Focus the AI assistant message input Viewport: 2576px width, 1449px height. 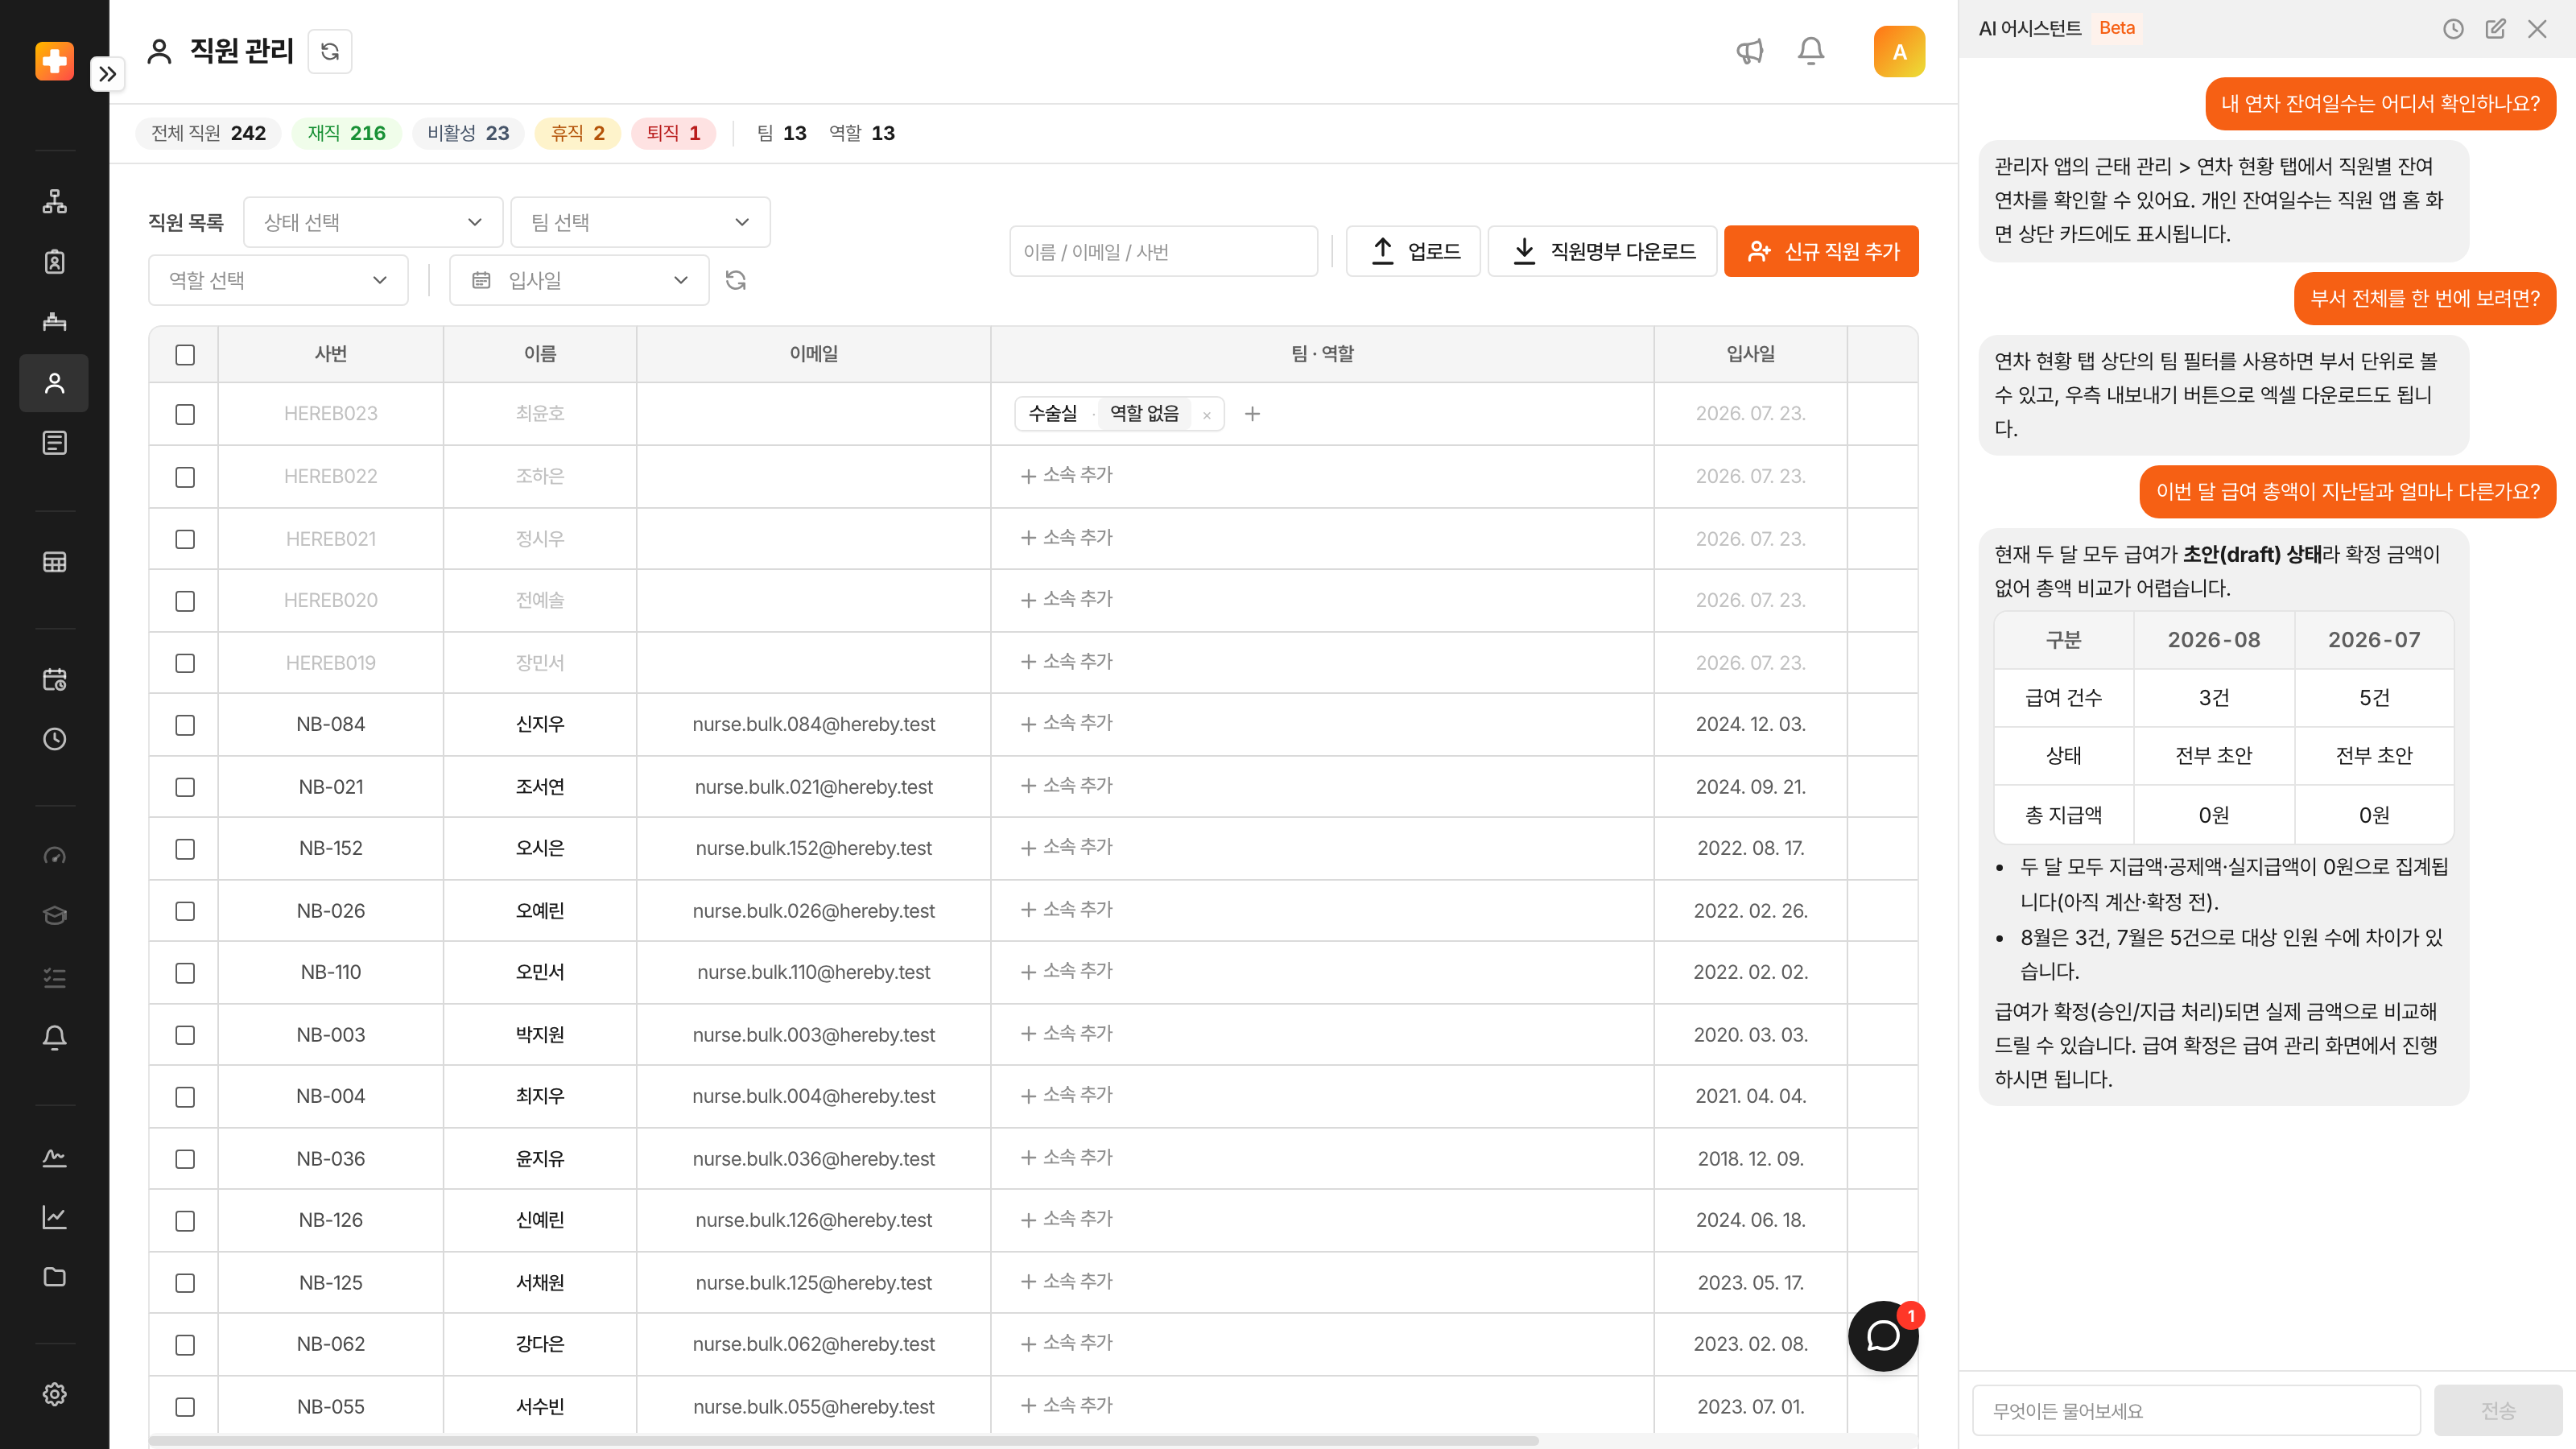(2196, 1410)
